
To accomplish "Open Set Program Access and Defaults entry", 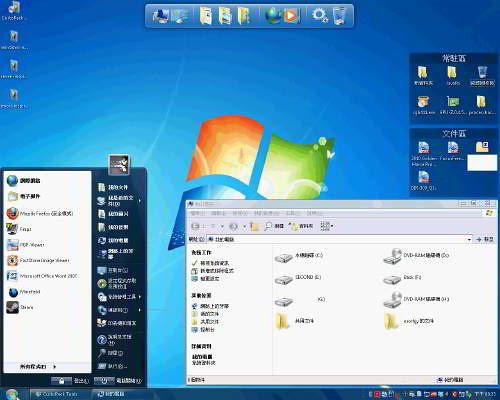I will pyautogui.click(x=117, y=283).
